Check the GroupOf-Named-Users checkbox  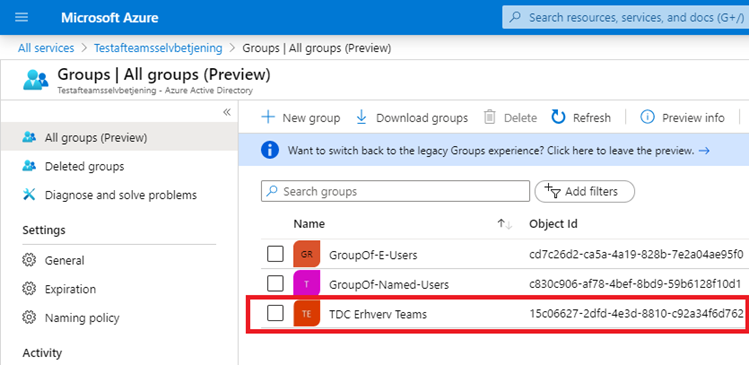coord(275,284)
